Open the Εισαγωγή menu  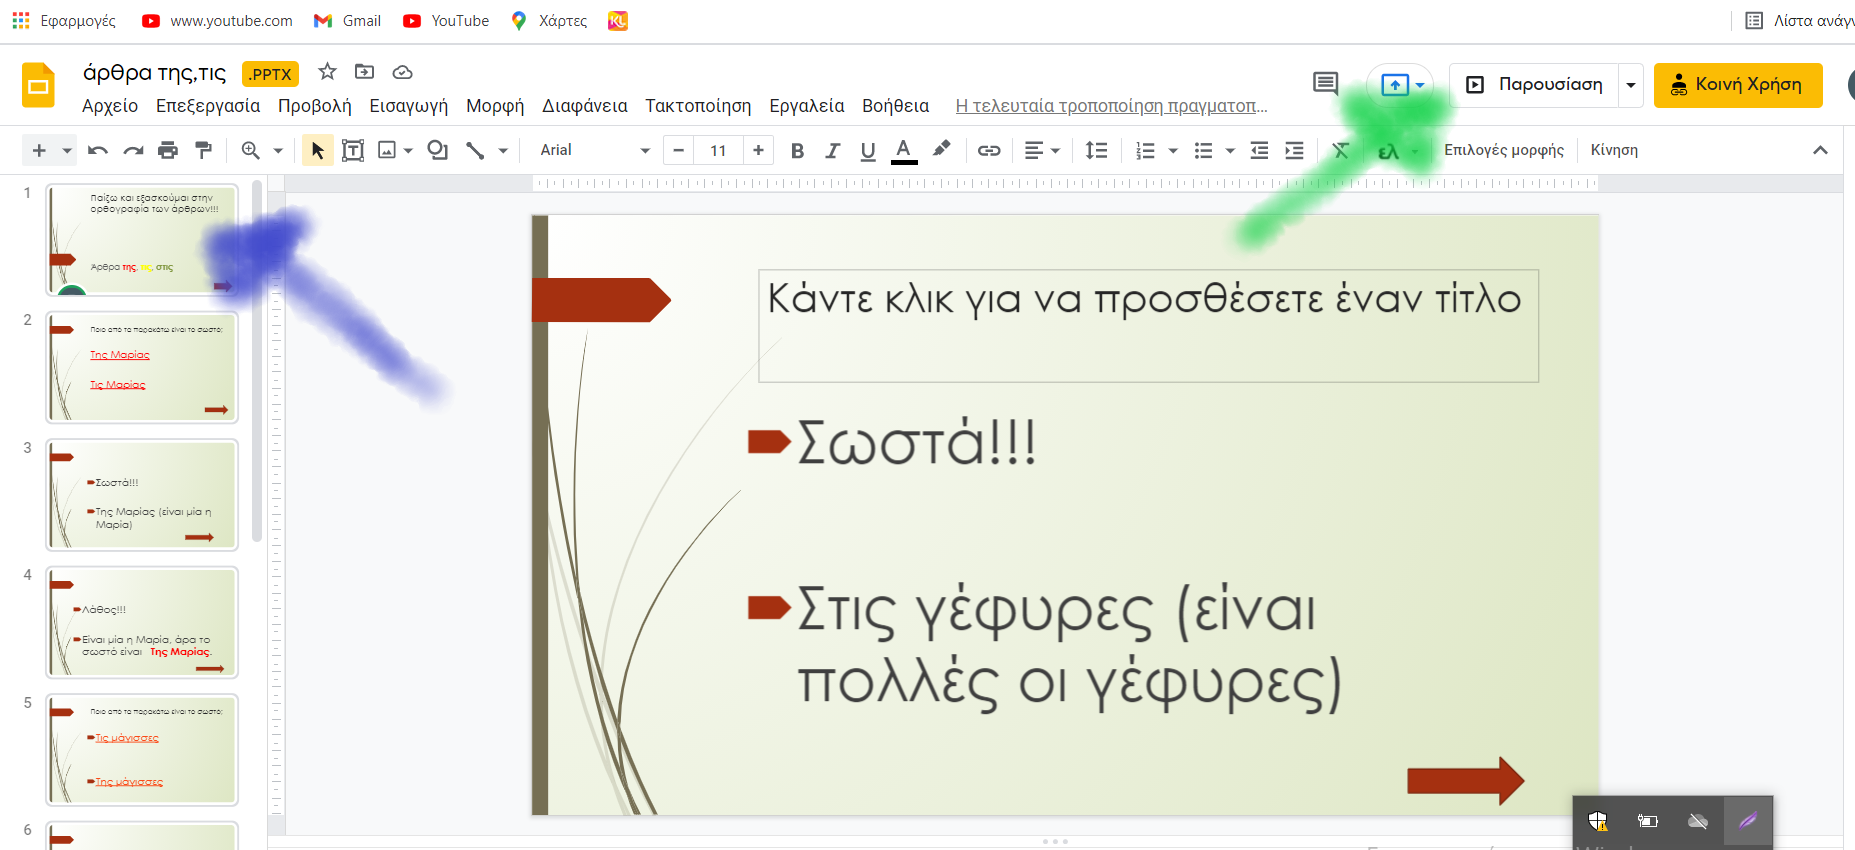pos(408,106)
